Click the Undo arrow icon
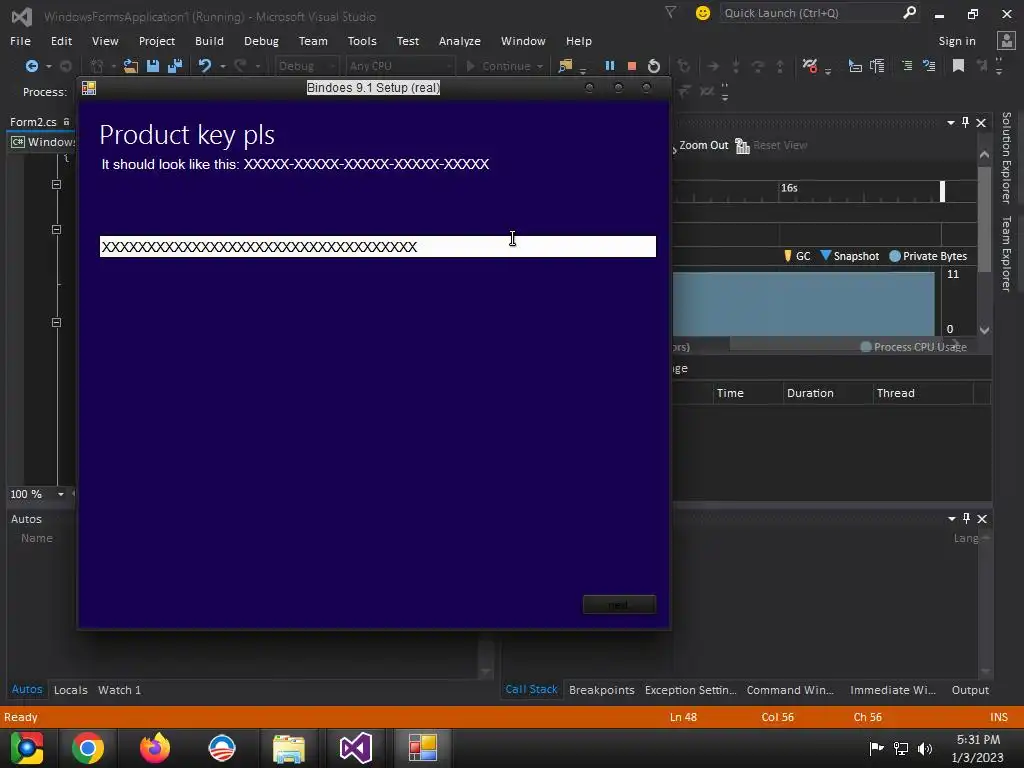Viewport: 1024px width, 768px height. (x=205, y=66)
